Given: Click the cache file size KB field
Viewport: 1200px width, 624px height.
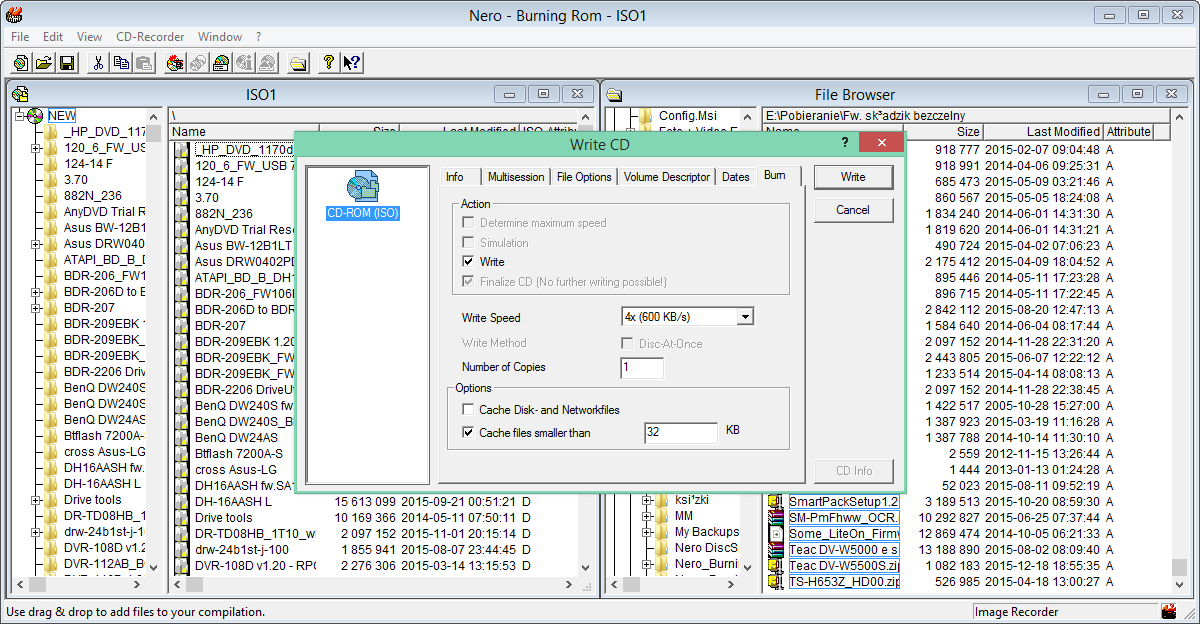Looking at the screenshot, I should (x=681, y=432).
